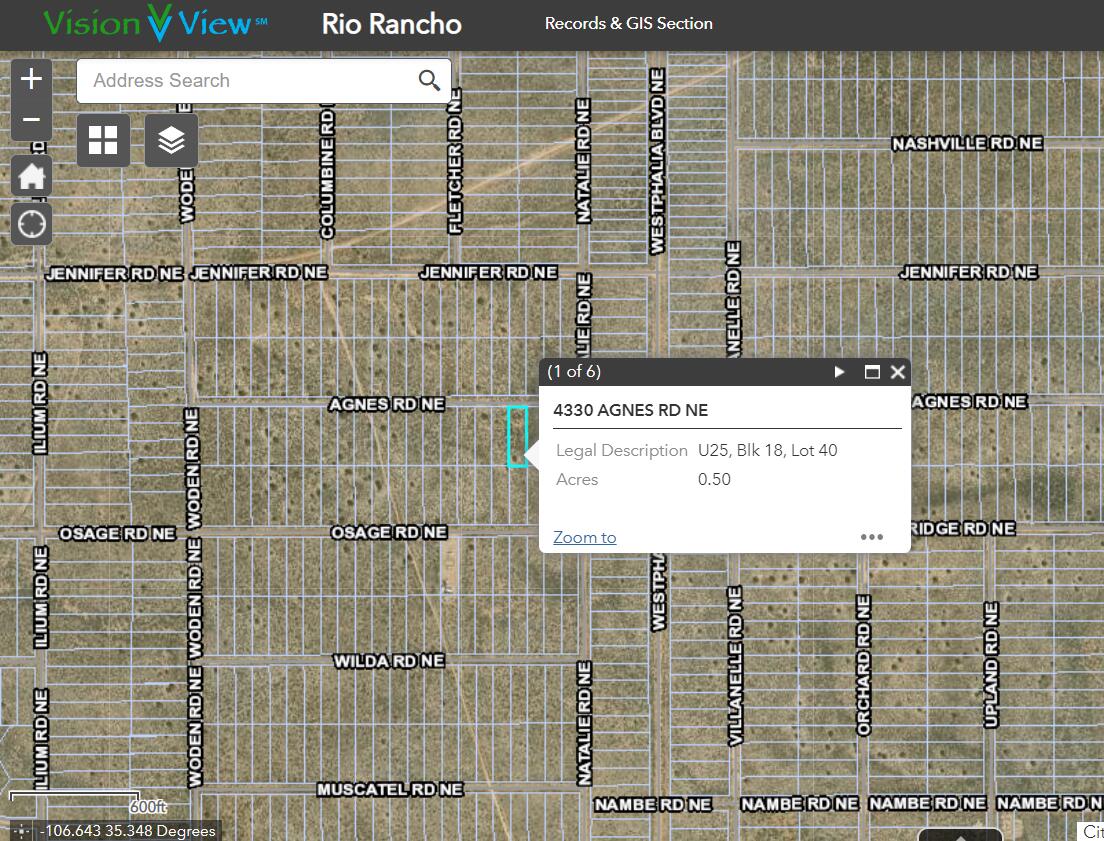Open the basemap gallery grid
Screen dimensions: 1104x841
tap(103, 140)
